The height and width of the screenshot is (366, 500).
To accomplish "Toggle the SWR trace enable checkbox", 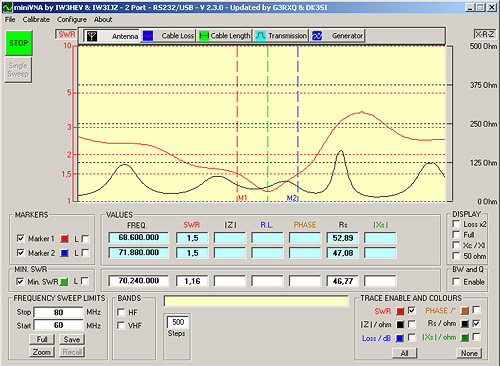I will pyautogui.click(x=412, y=310).
